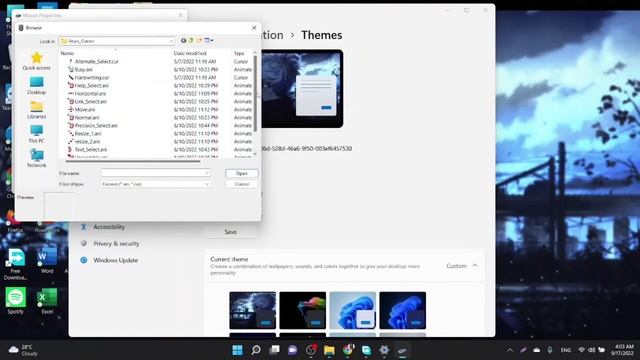Image resolution: width=640 pixels, height=360 pixels.
Task: Go back to last folder visited
Action: (x=184, y=40)
